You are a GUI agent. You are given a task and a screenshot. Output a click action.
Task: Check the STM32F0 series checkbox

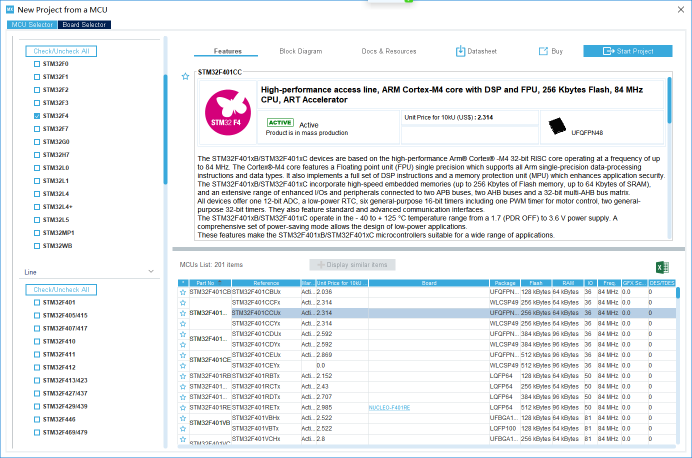pyautogui.click(x=37, y=64)
